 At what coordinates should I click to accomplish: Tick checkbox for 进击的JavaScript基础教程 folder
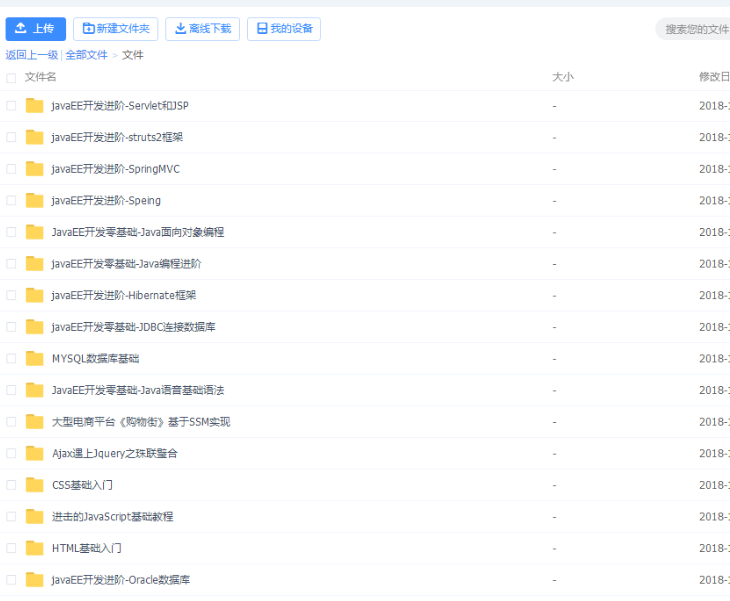(11, 517)
